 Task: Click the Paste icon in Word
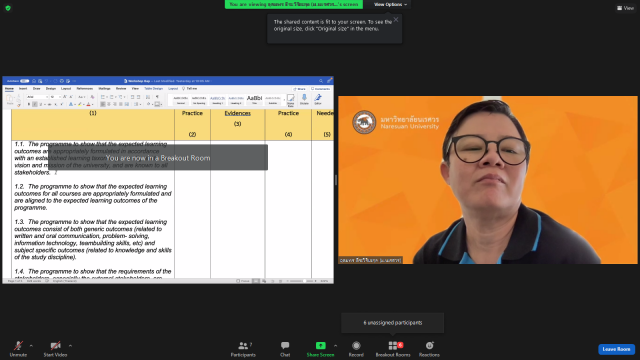pos(10,100)
